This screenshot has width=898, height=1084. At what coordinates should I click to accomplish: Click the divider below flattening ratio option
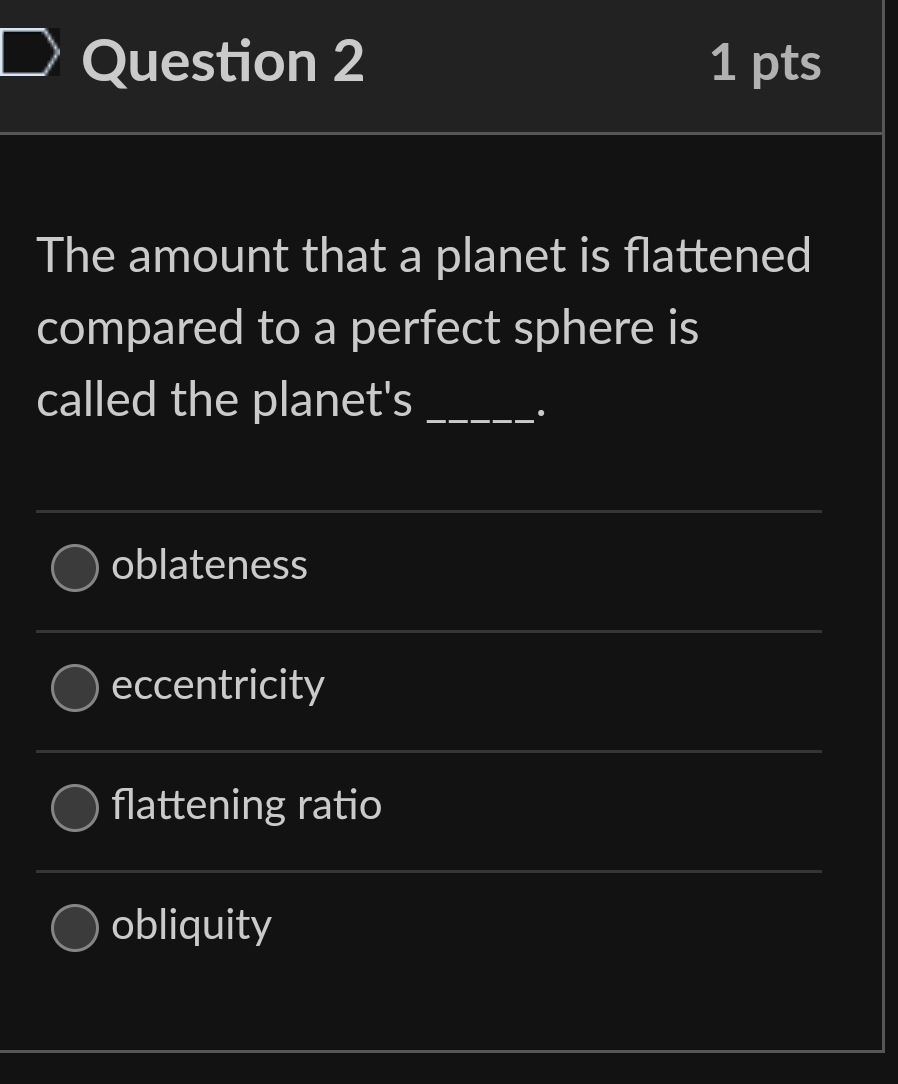click(428, 868)
